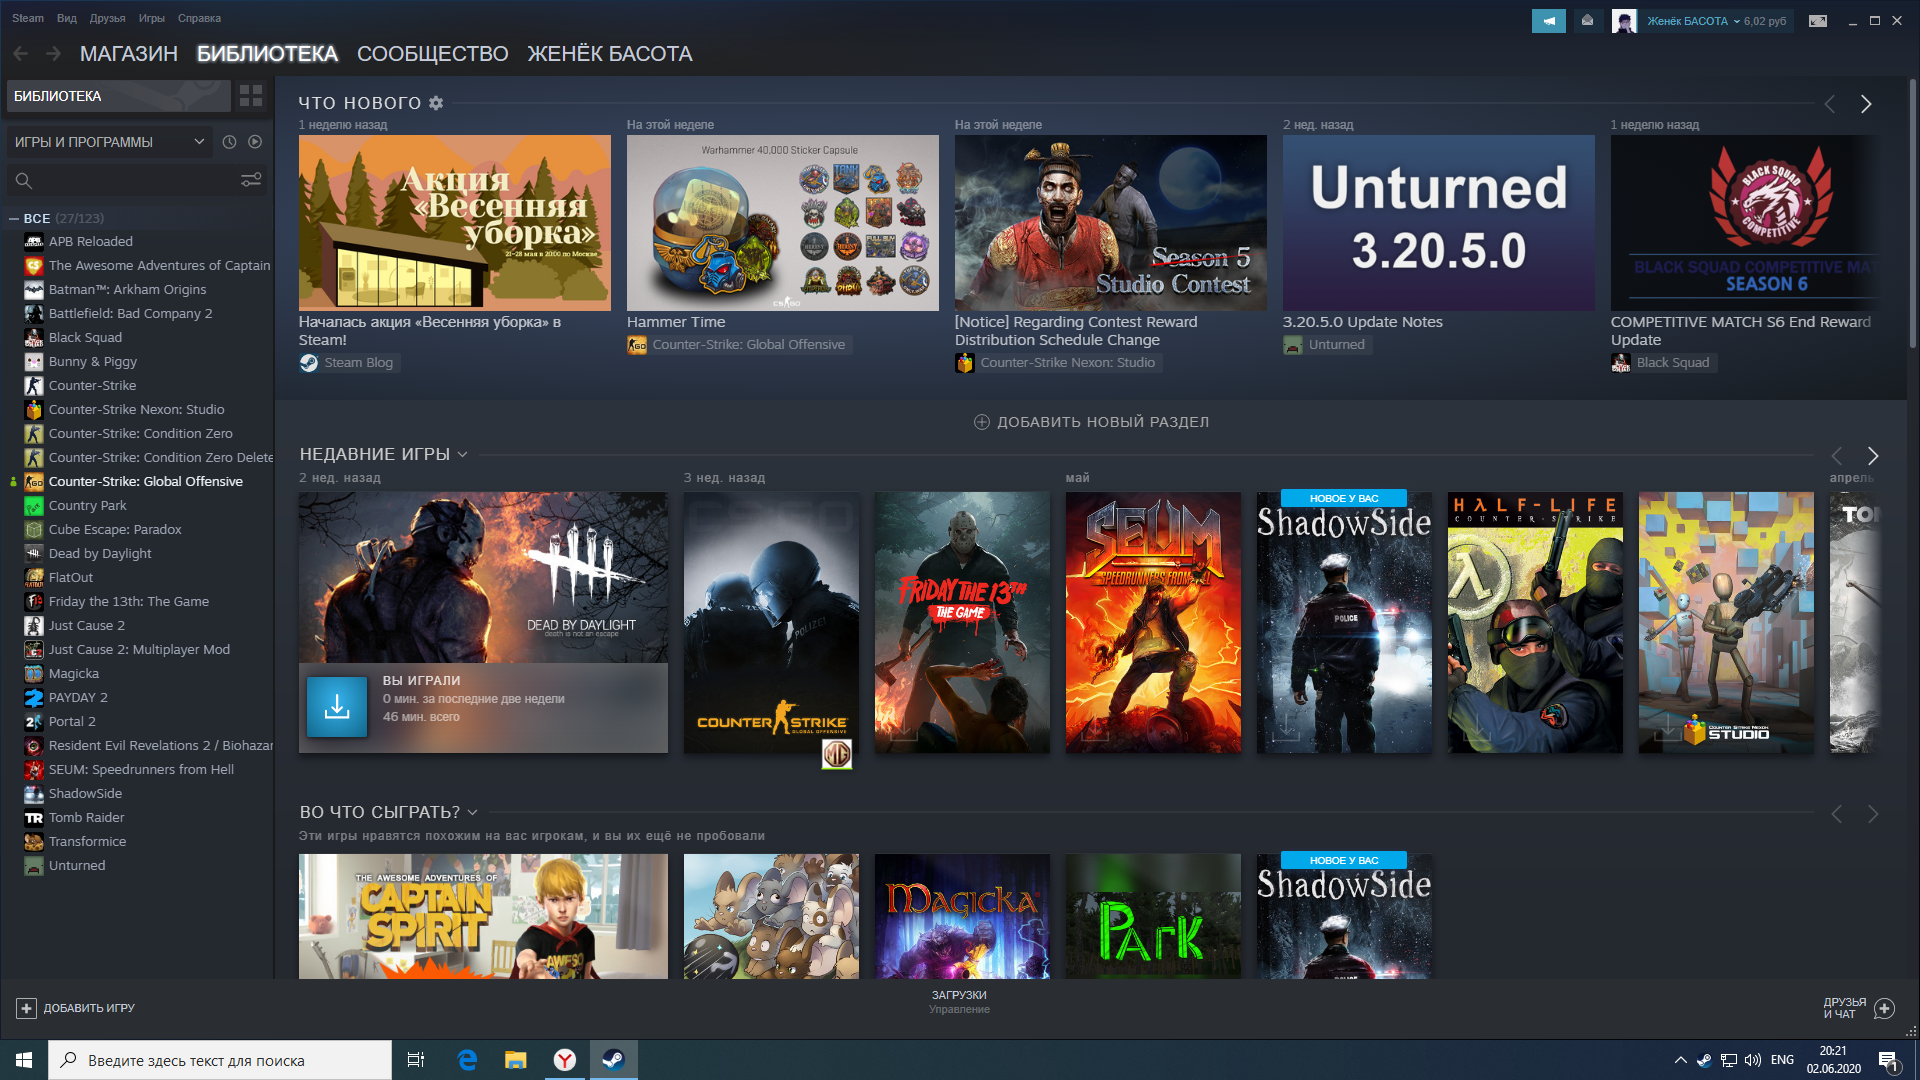Select Unturned in the games list

point(77,866)
